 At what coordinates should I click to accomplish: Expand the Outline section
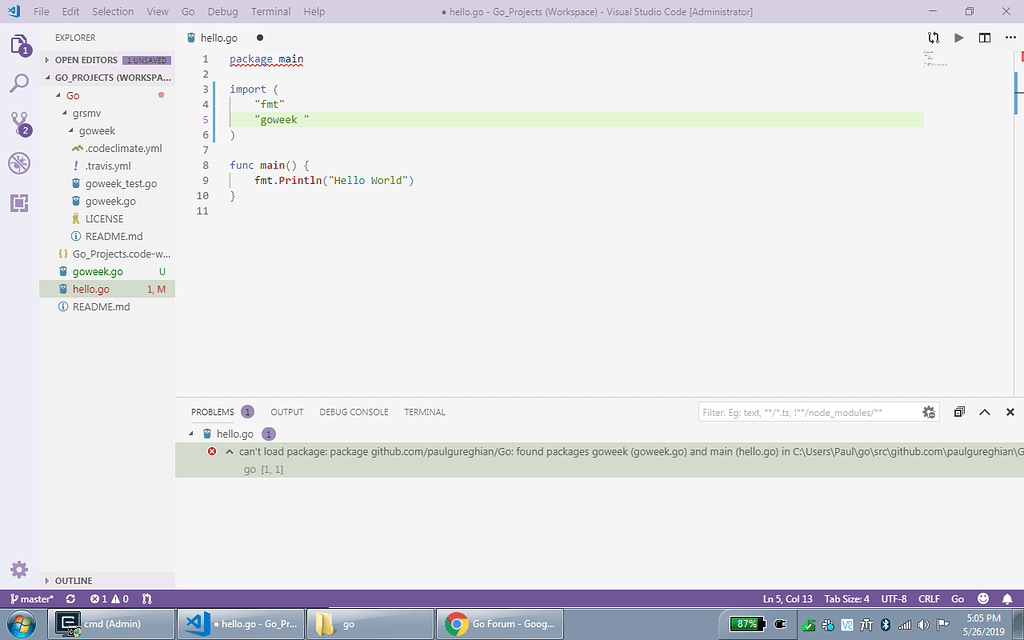[x=73, y=580]
